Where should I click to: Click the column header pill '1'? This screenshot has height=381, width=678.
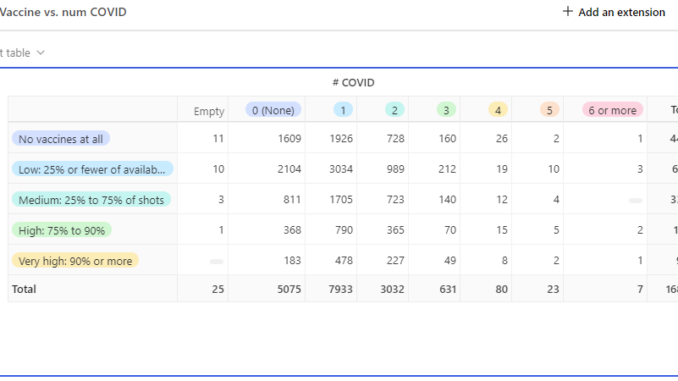[x=343, y=110]
